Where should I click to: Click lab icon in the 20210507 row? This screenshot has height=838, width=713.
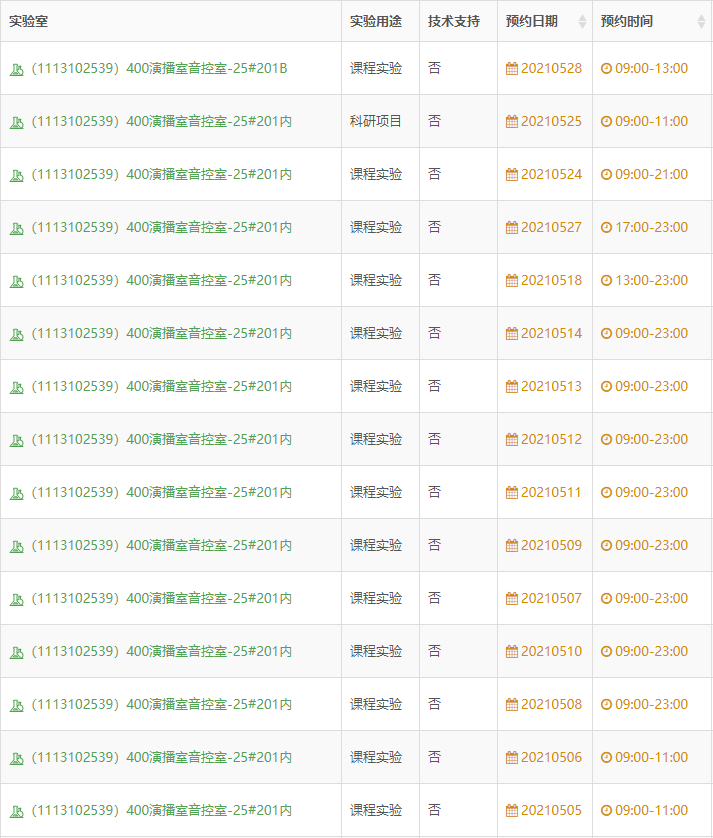point(17,599)
